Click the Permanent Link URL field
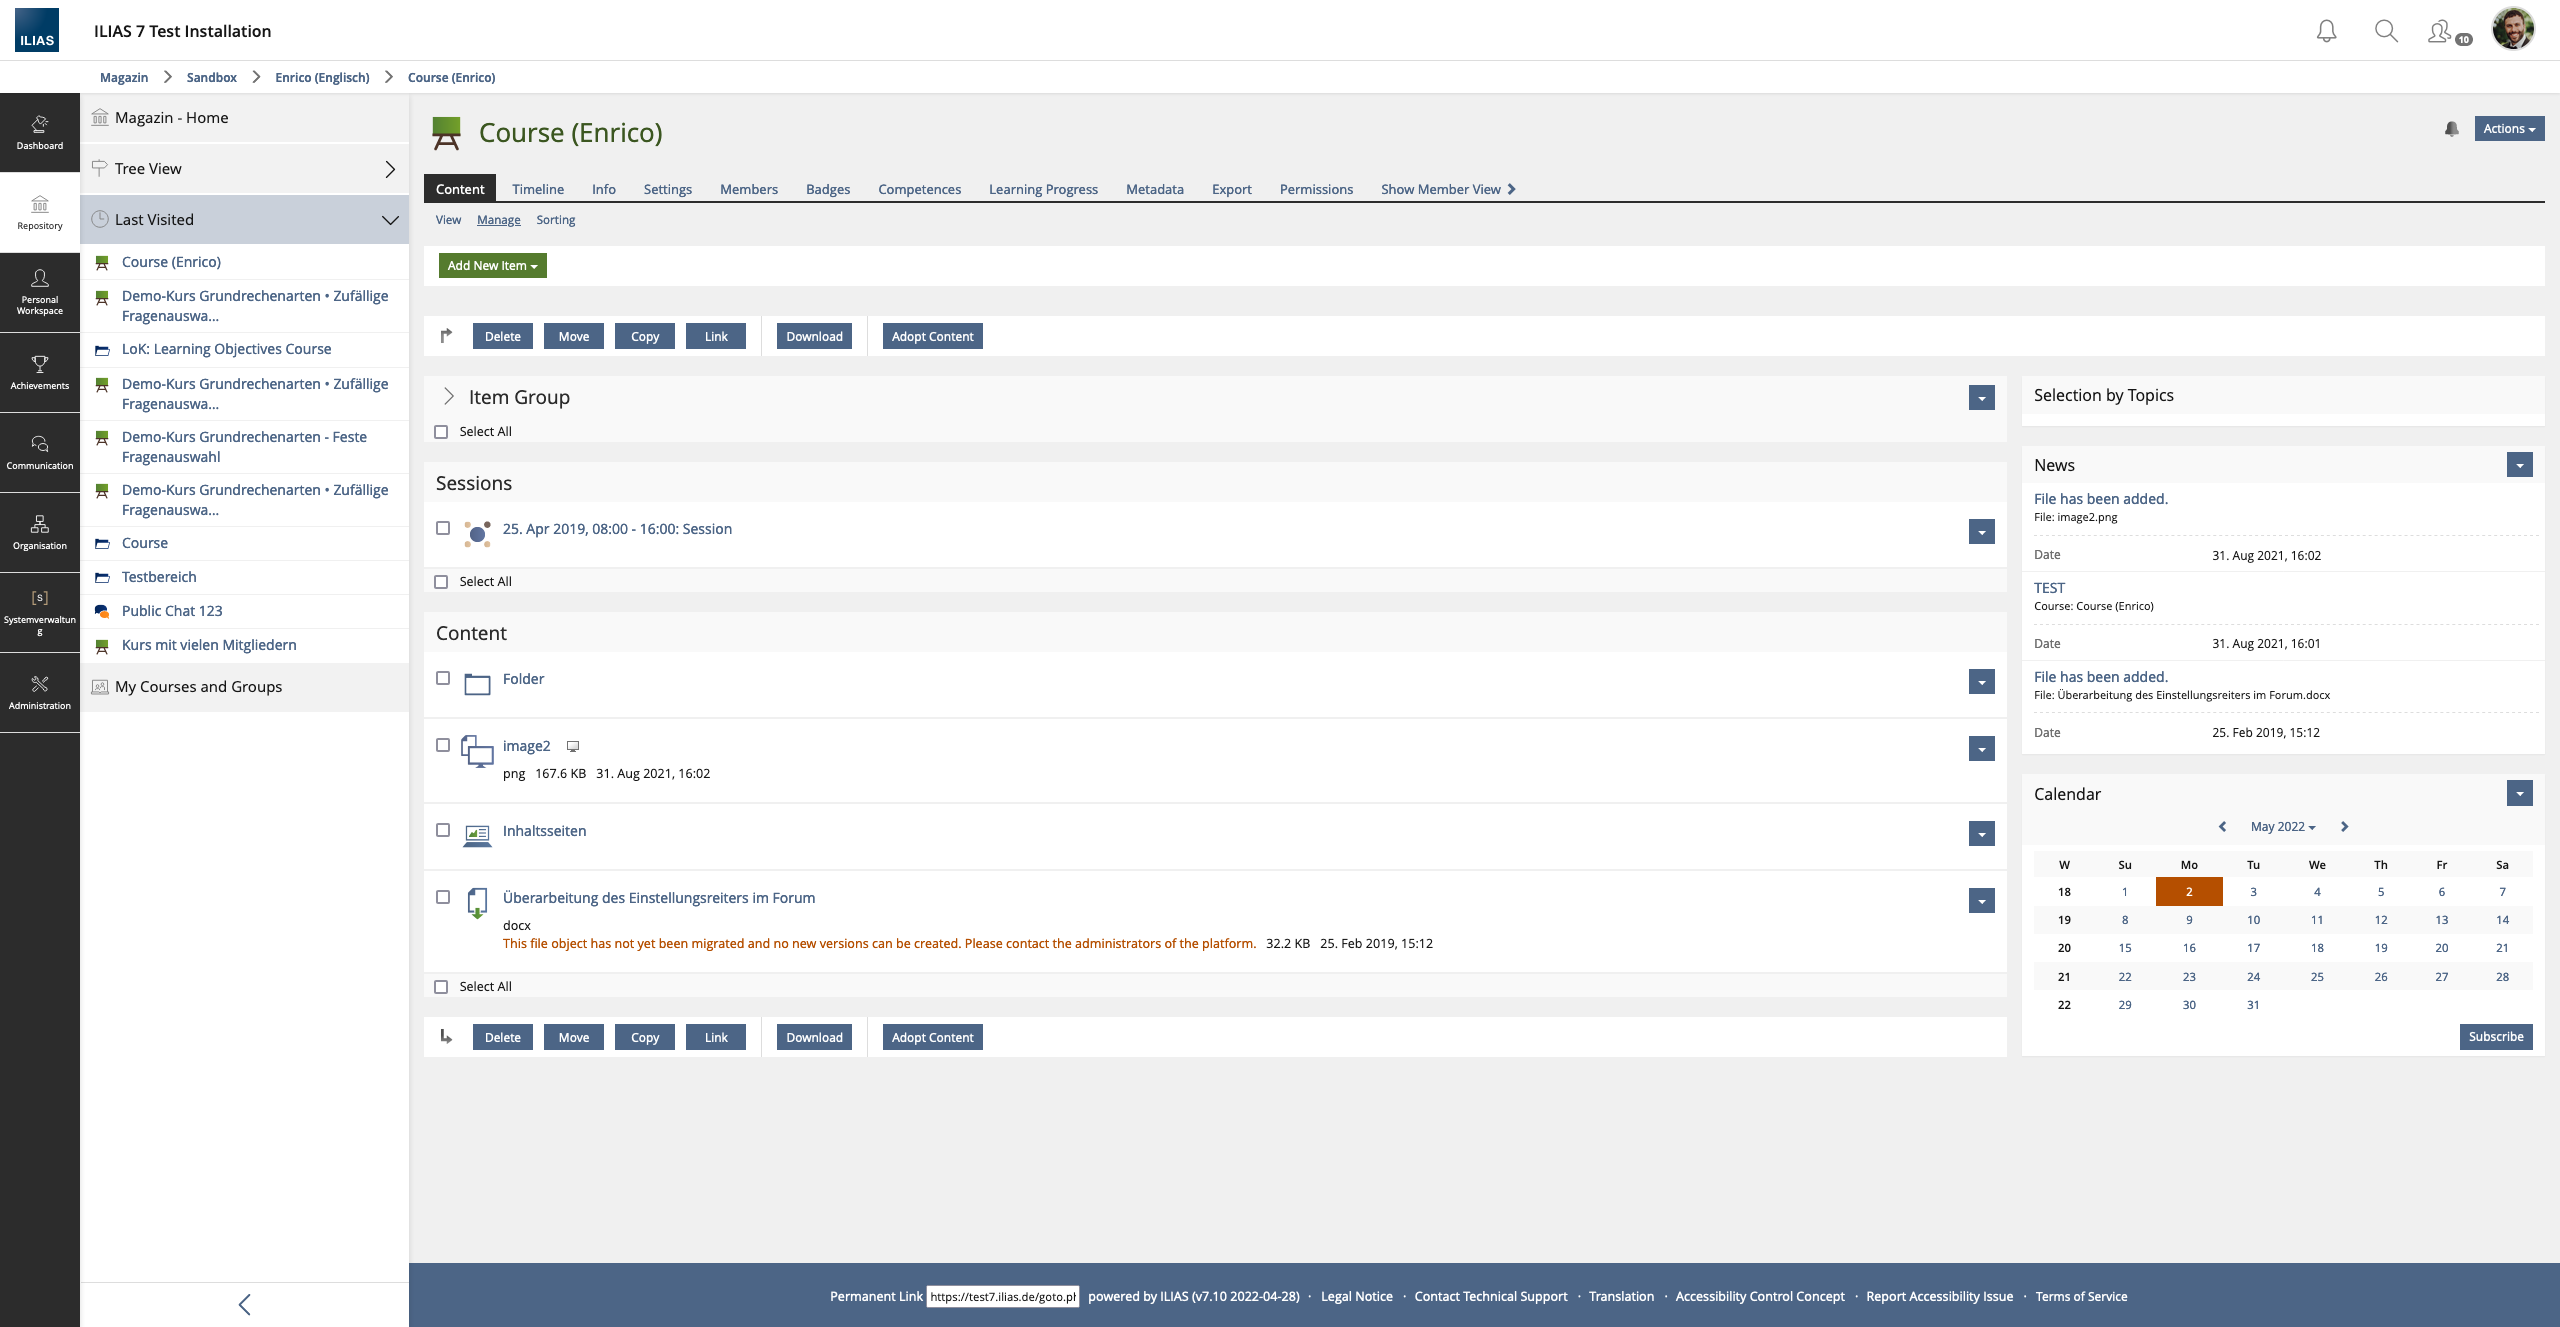 point(1002,1297)
